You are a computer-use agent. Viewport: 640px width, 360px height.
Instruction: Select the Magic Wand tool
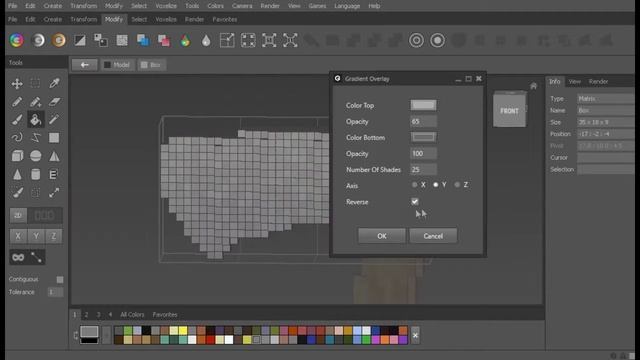(x=54, y=120)
